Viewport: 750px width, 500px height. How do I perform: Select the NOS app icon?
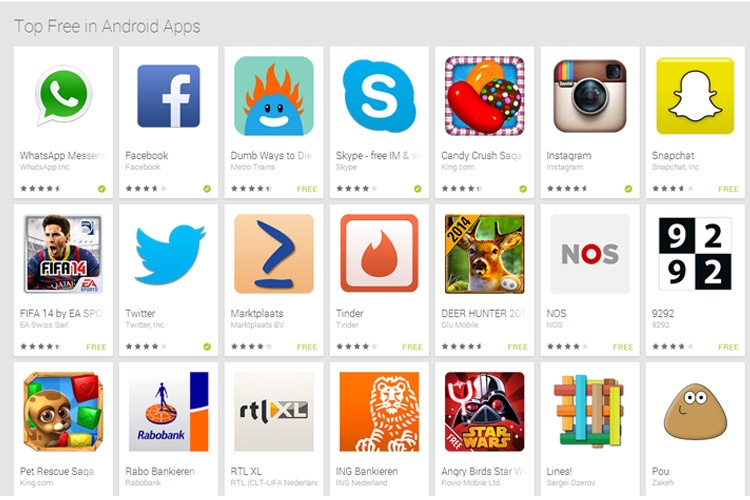[x=590, y=254]
